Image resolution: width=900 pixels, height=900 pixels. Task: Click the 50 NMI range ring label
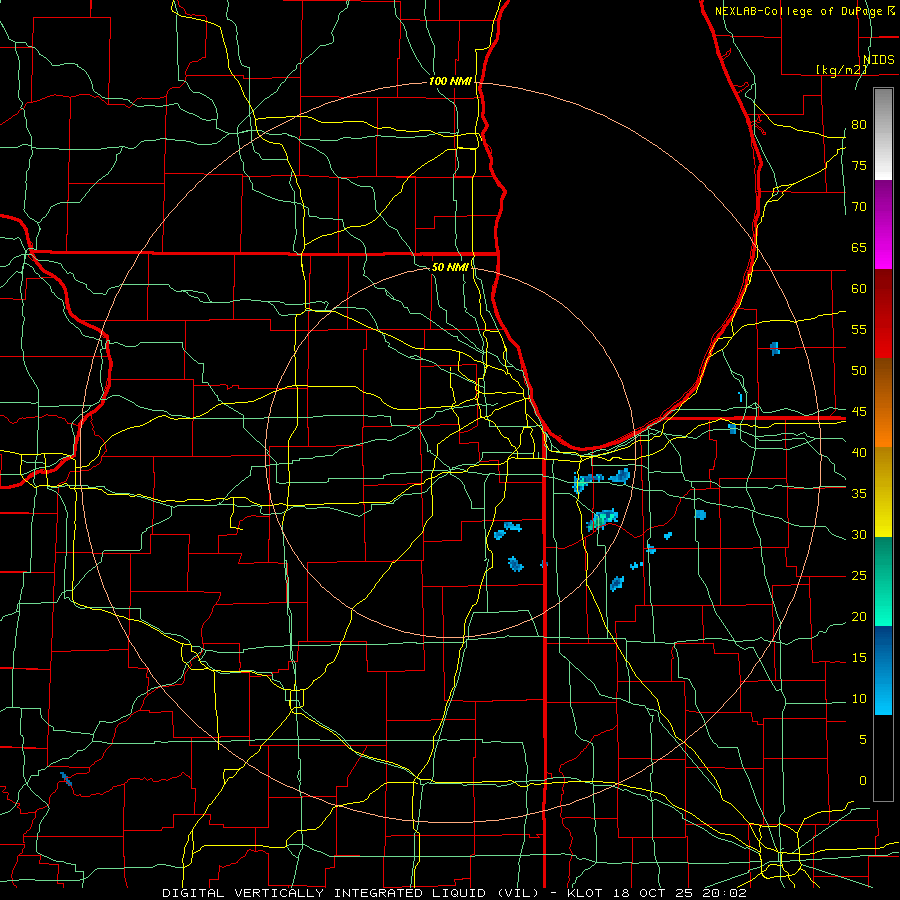(449, 267)
